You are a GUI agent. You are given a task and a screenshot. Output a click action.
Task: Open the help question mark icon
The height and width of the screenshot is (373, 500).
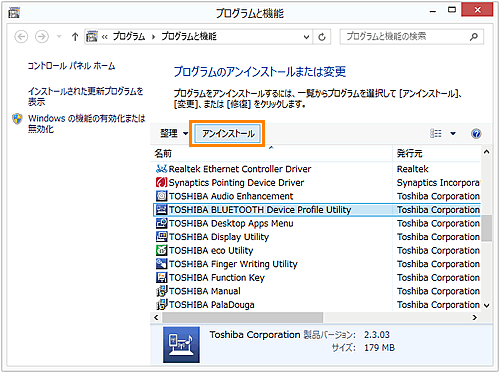pyautogui.click(x=476, y=134)
